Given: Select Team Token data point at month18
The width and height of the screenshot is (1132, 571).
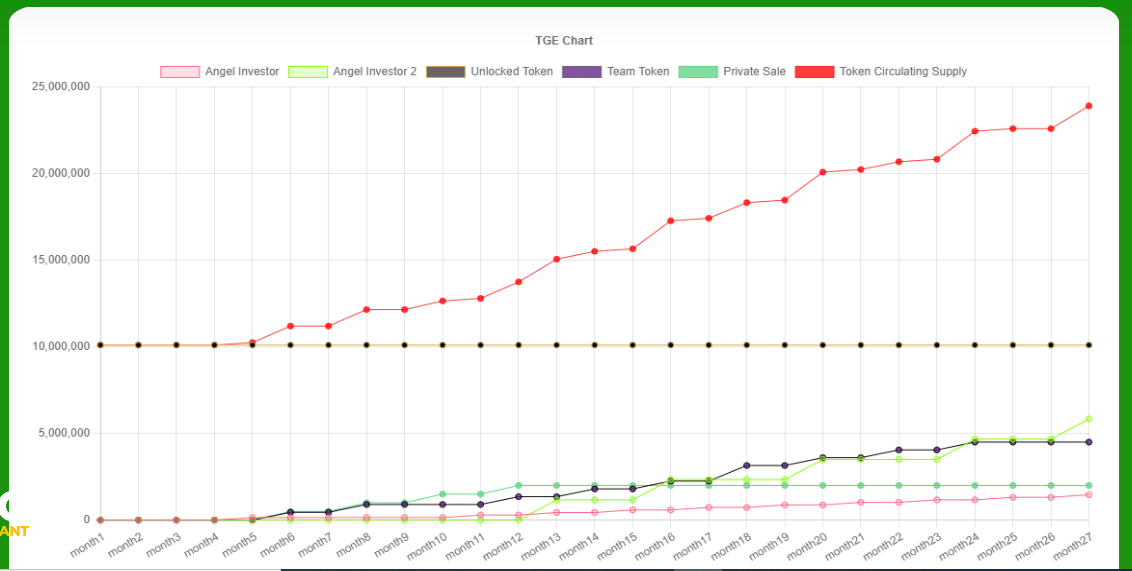Looking at the screenshot, I should pyautogui.click(x=747, y=466).
